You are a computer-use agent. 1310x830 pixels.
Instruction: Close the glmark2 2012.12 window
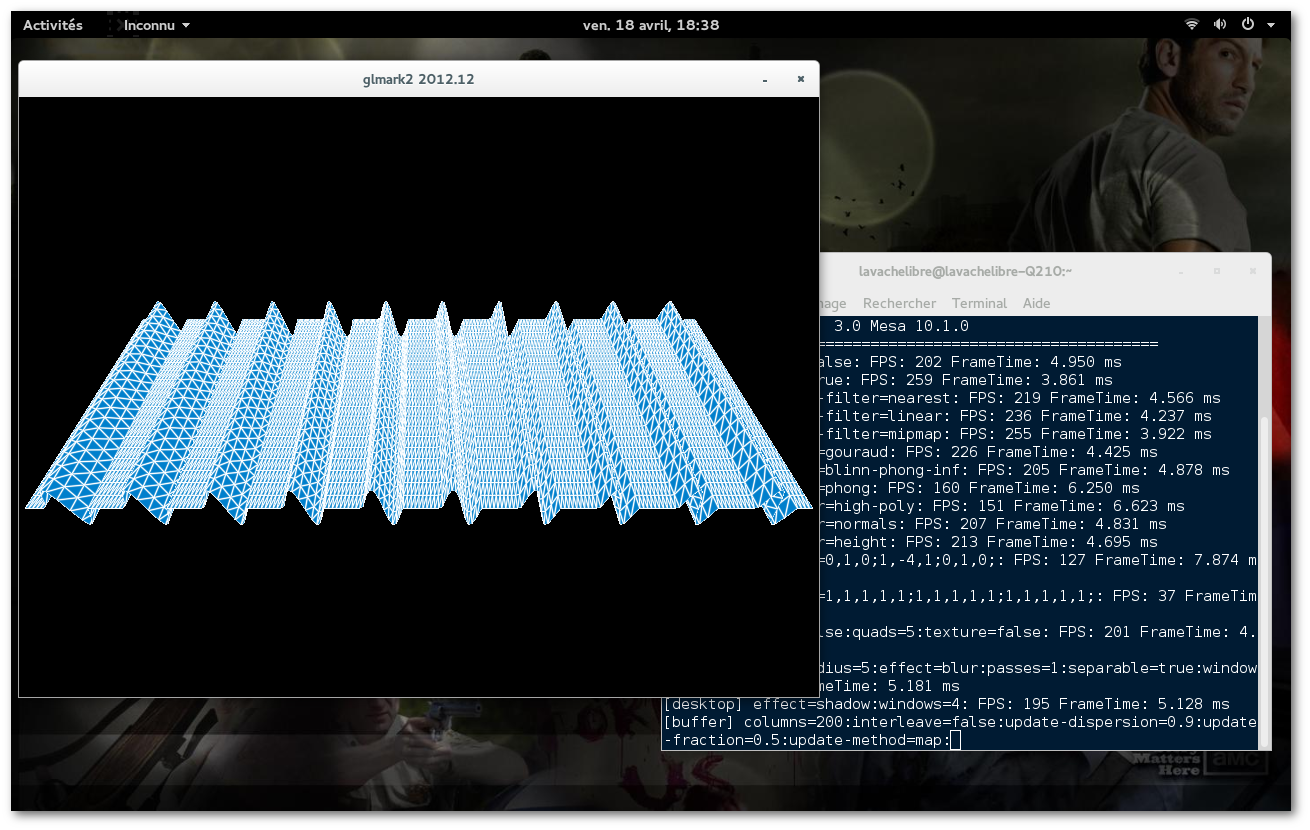click(800, 79)
